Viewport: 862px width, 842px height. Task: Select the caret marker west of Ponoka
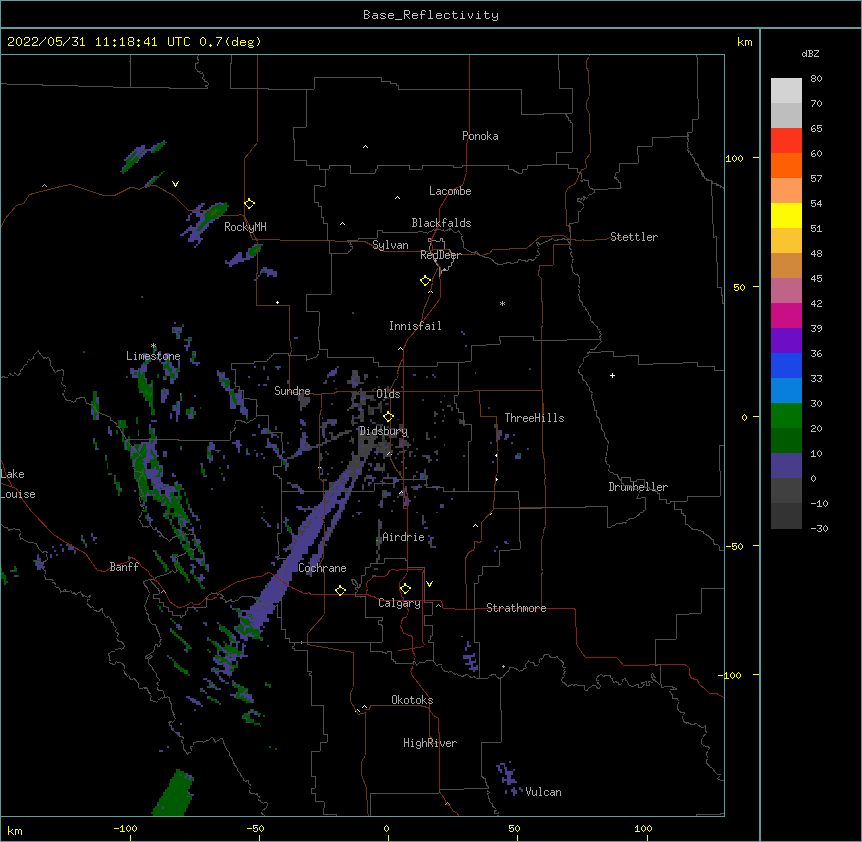[x=366, y=147]
